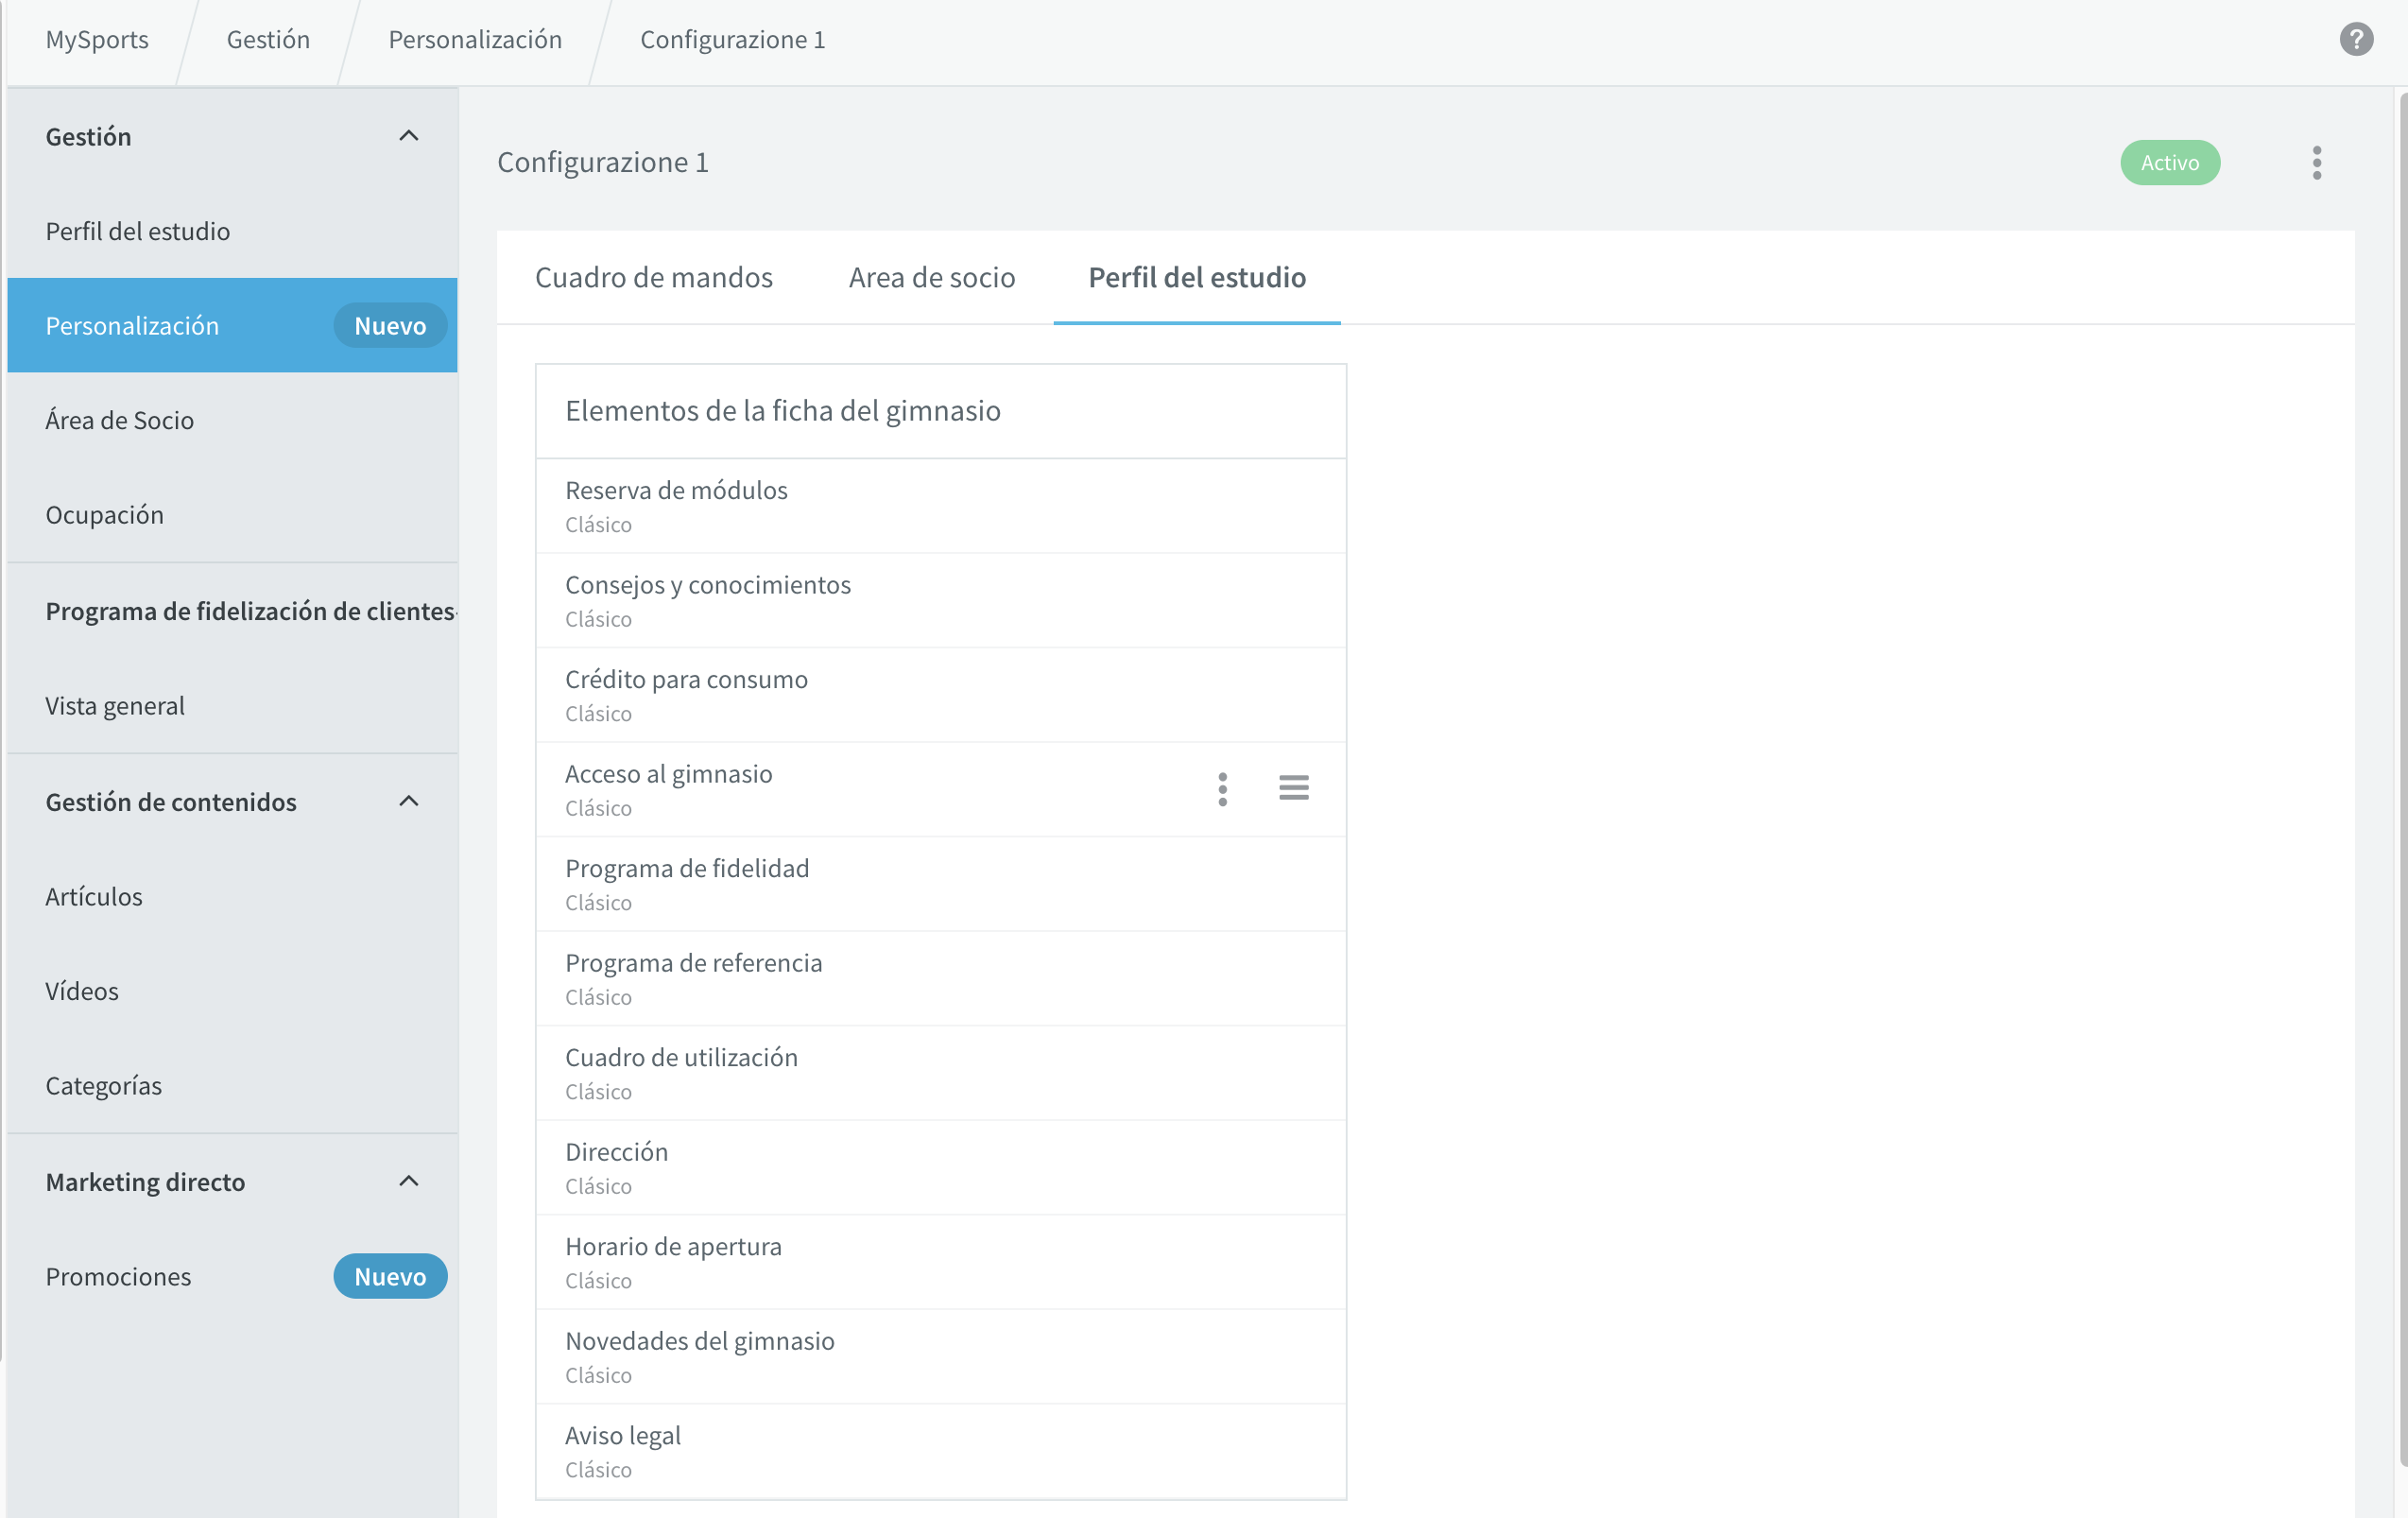2408x1518 pixels.
Task: Select the Dirección row
Action: pos(940,1167)
